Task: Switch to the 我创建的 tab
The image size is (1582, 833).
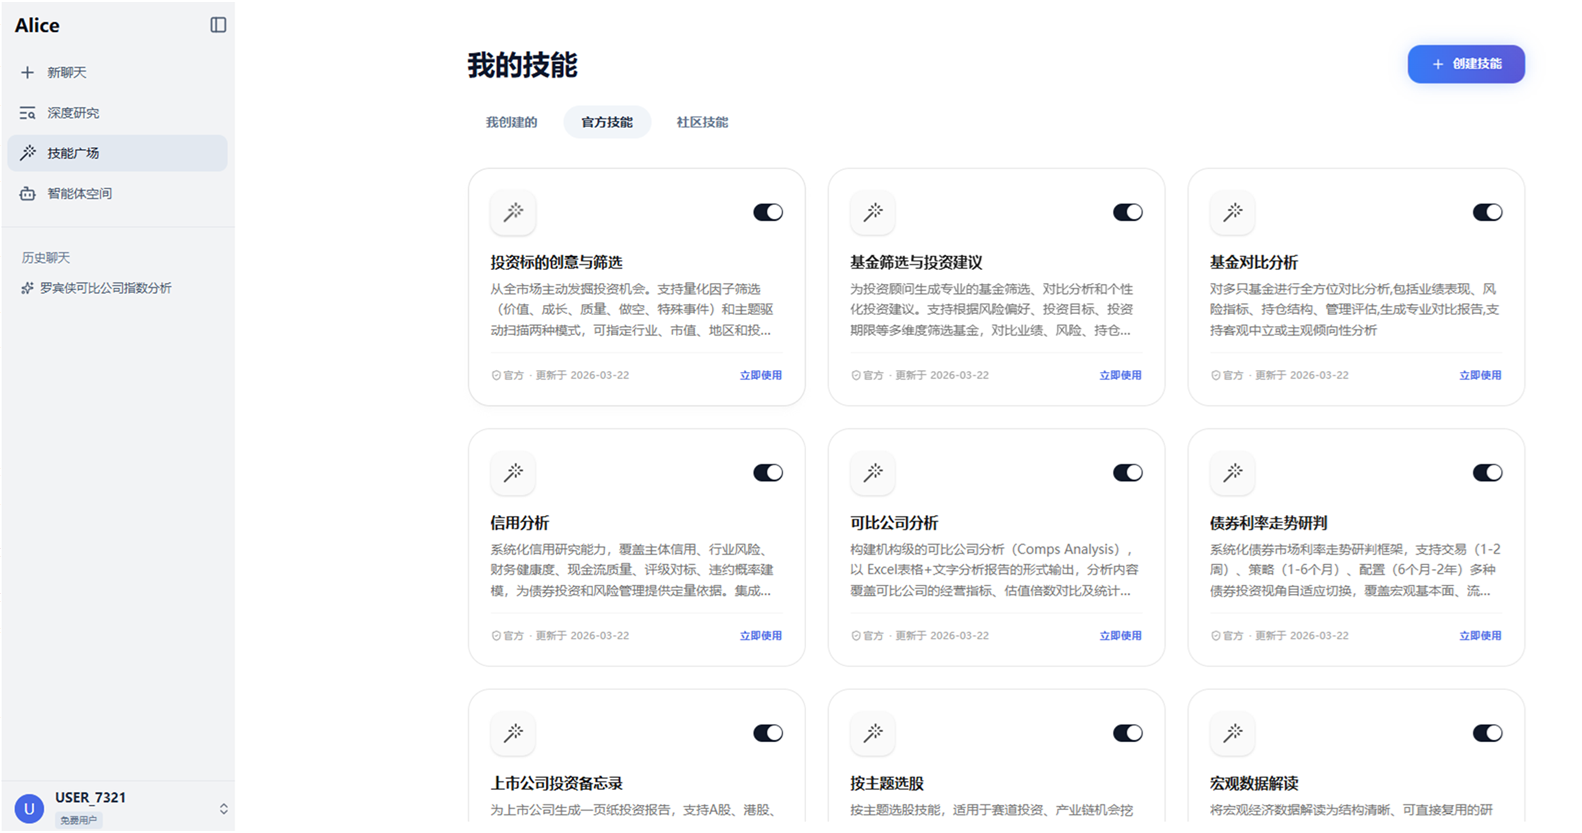Action: tap(511, 122)
